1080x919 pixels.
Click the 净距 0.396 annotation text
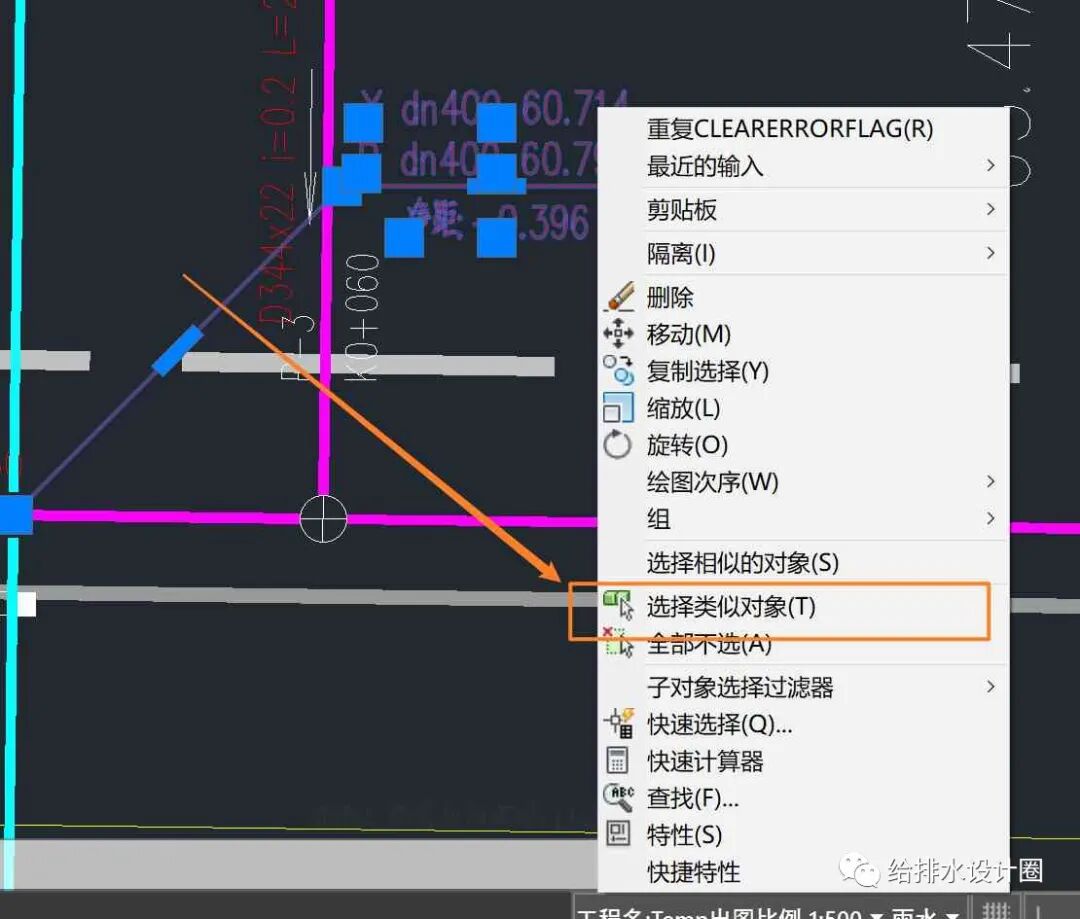click(x=498, y=220)
